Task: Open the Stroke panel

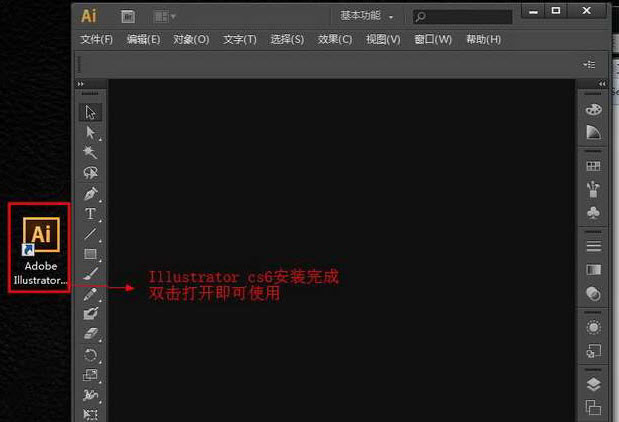Action: click(x=593, y=246)
